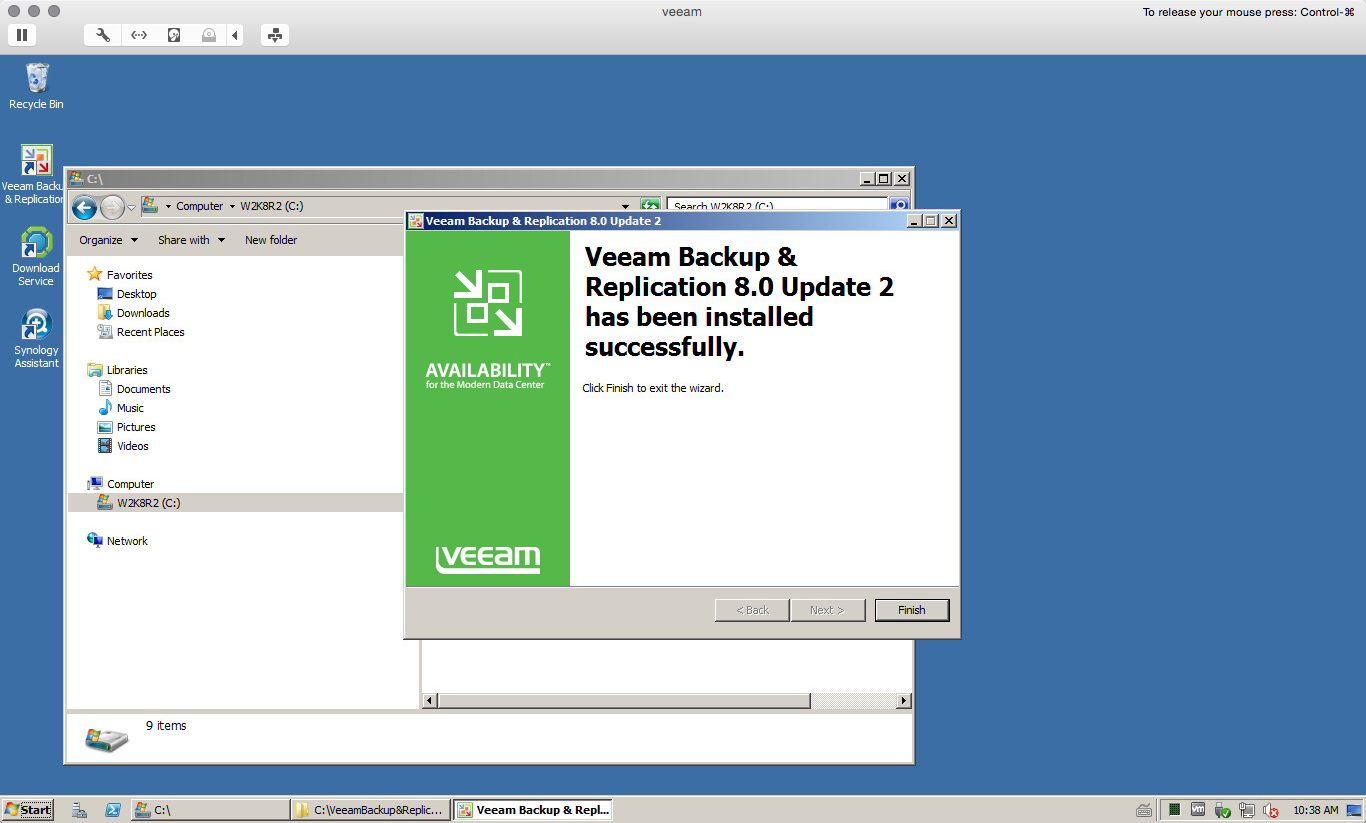
Task: Click the network adapter icon in VM toolbar
Action: pyautogui.click(x=139, y=35)
